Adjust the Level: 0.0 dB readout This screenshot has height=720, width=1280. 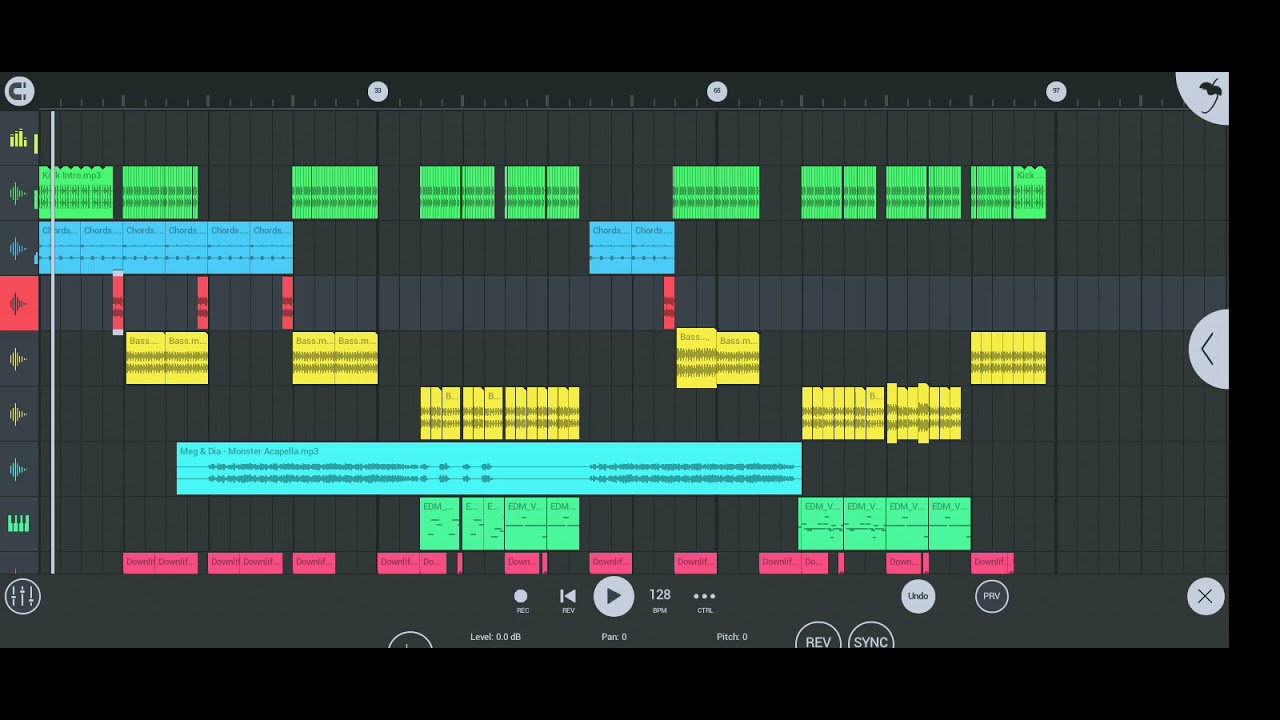496,637
